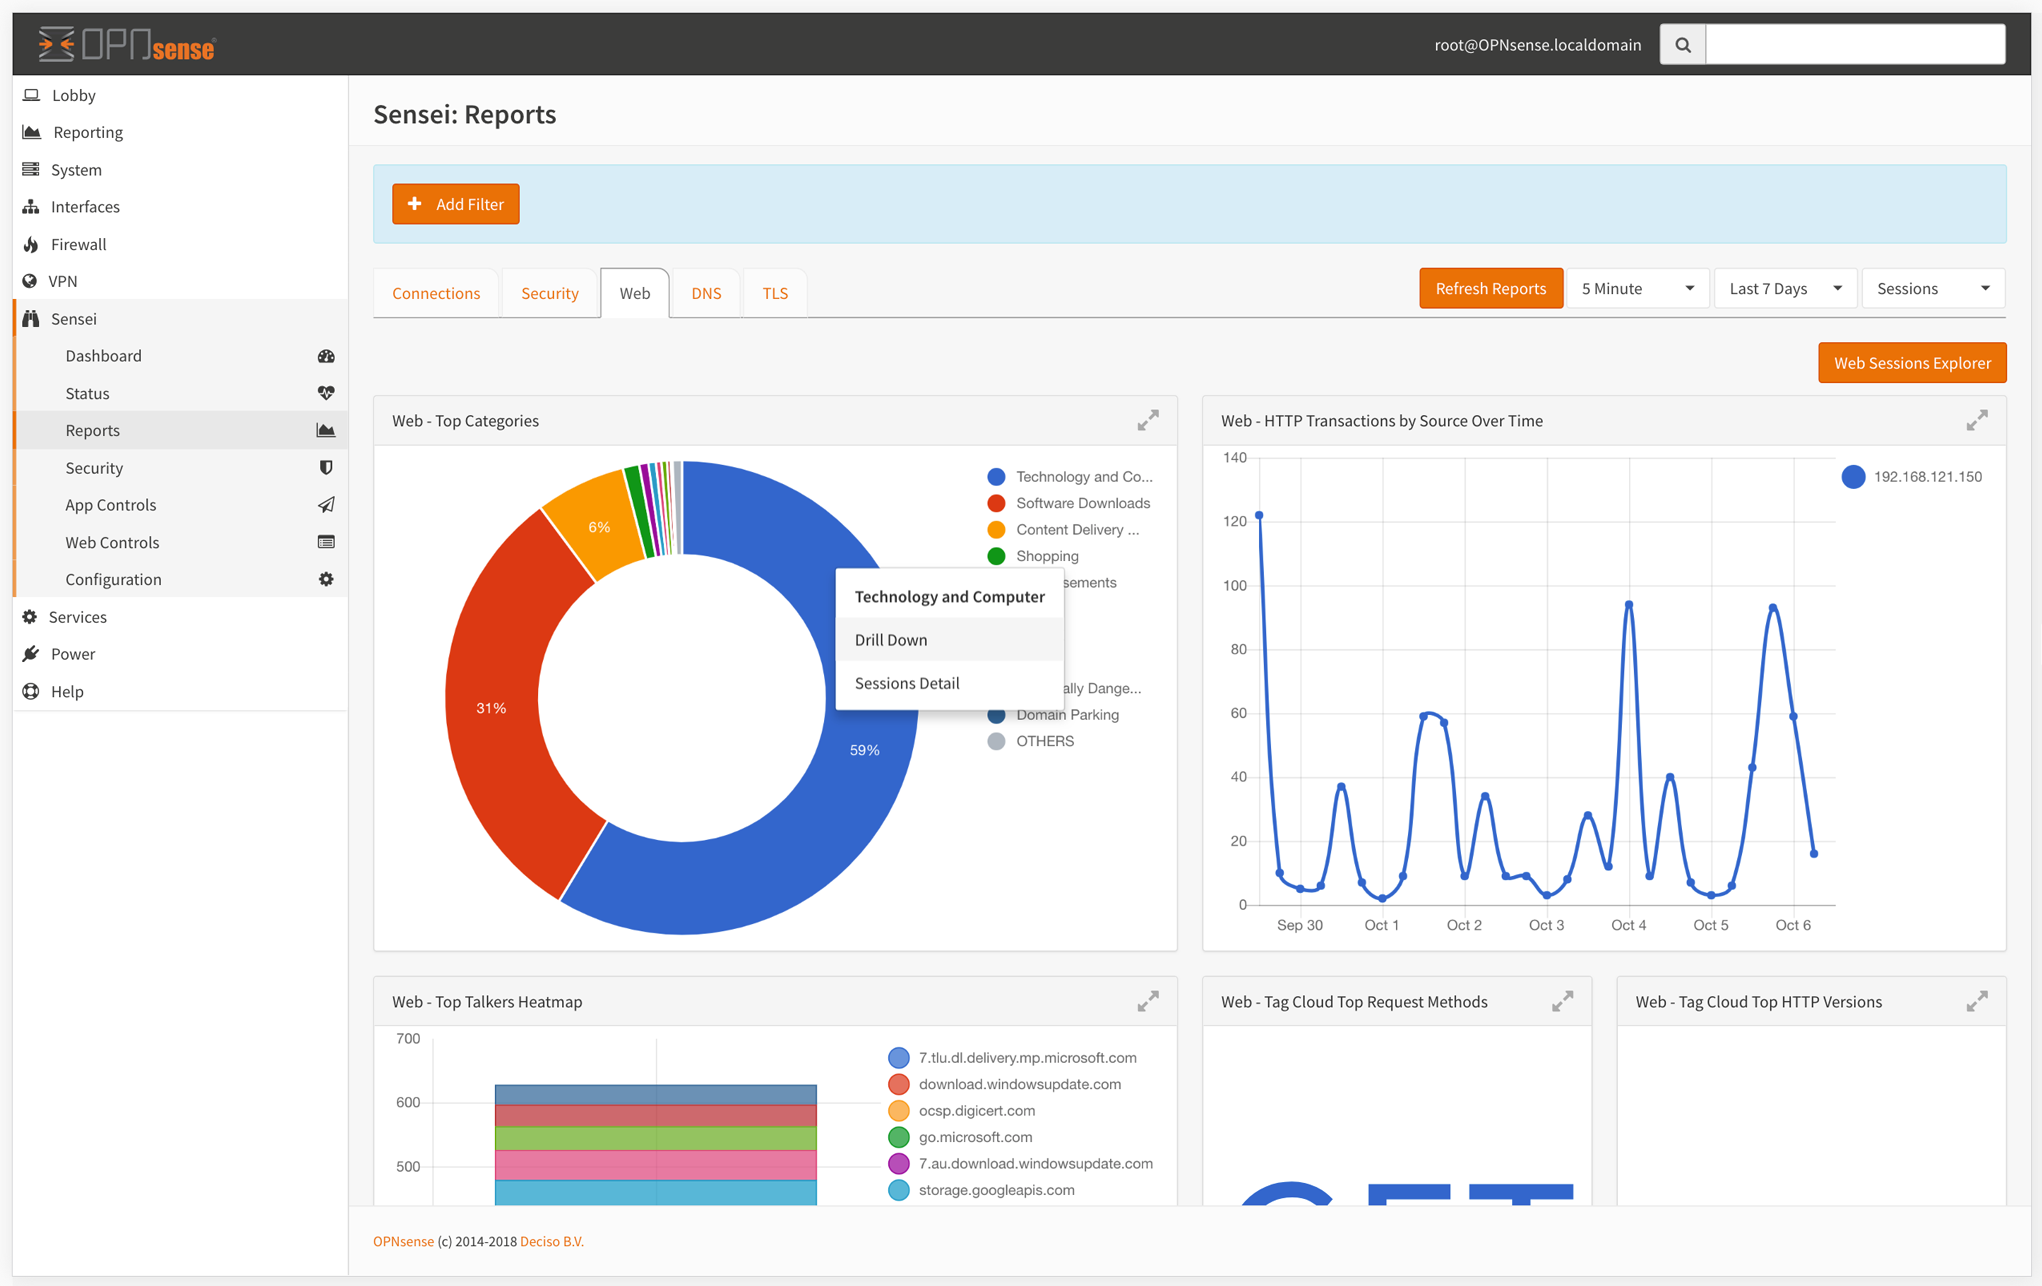Screen dimensions: 2042x1286
Task: Click the Configuration gear icon
Action: [326, 579]
